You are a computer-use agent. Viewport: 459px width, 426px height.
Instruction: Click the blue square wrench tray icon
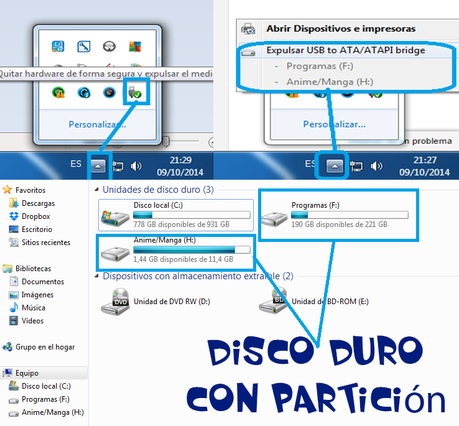click(x=84, y=46)
